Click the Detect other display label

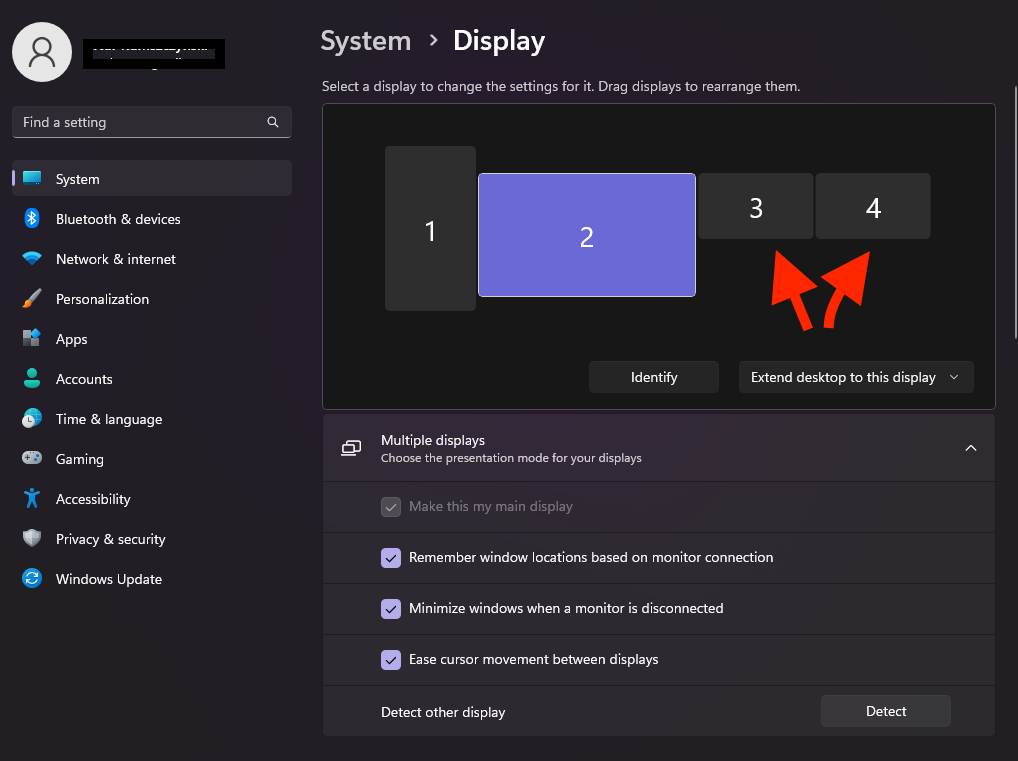(443, 712)
